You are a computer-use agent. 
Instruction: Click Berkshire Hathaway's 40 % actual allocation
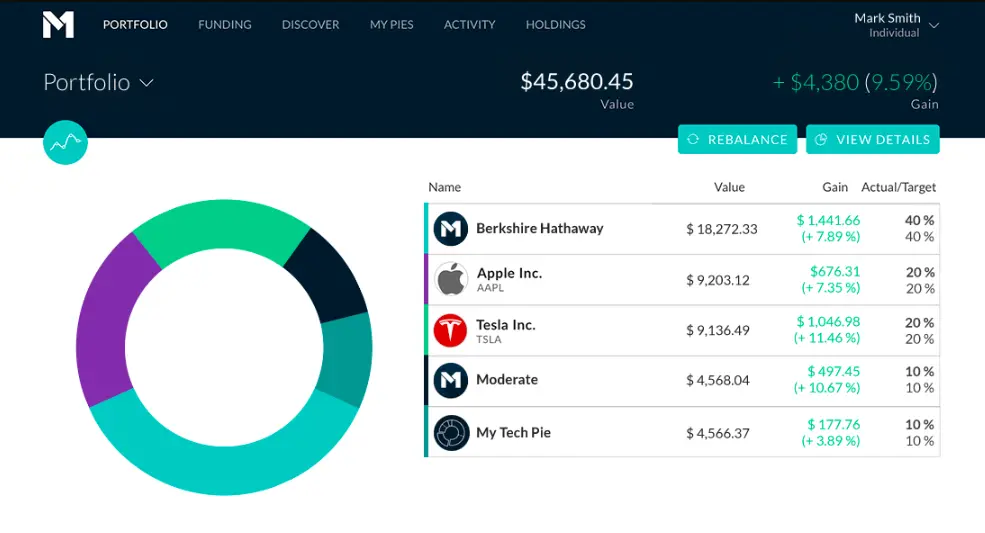pos(919,220)
